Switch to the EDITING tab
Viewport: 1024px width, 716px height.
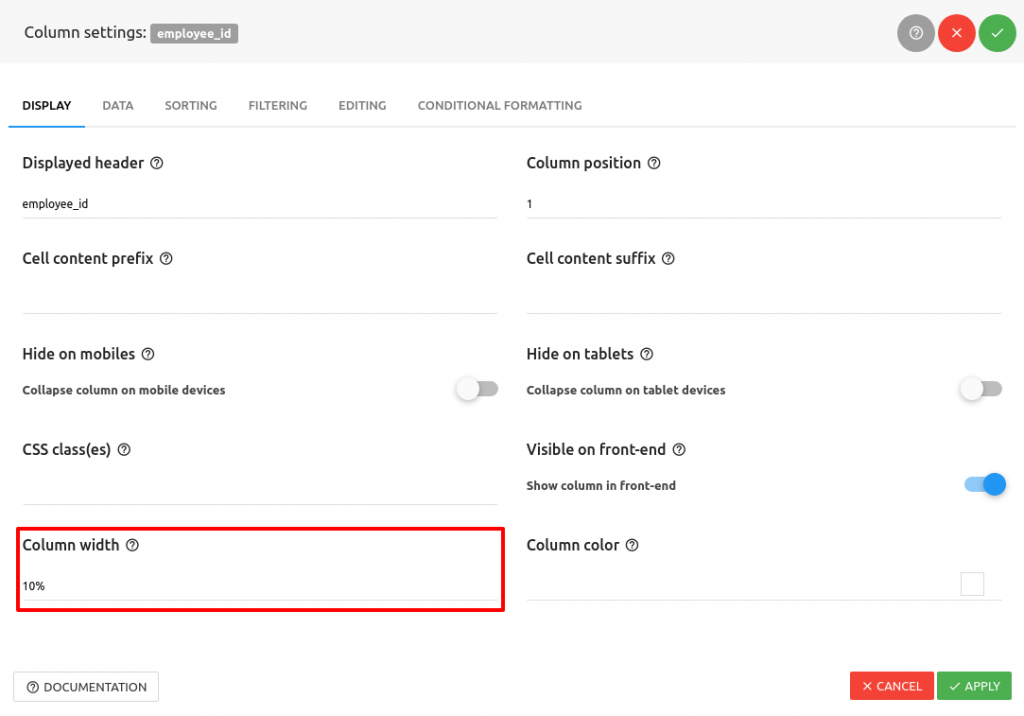(x=362, y=106)
